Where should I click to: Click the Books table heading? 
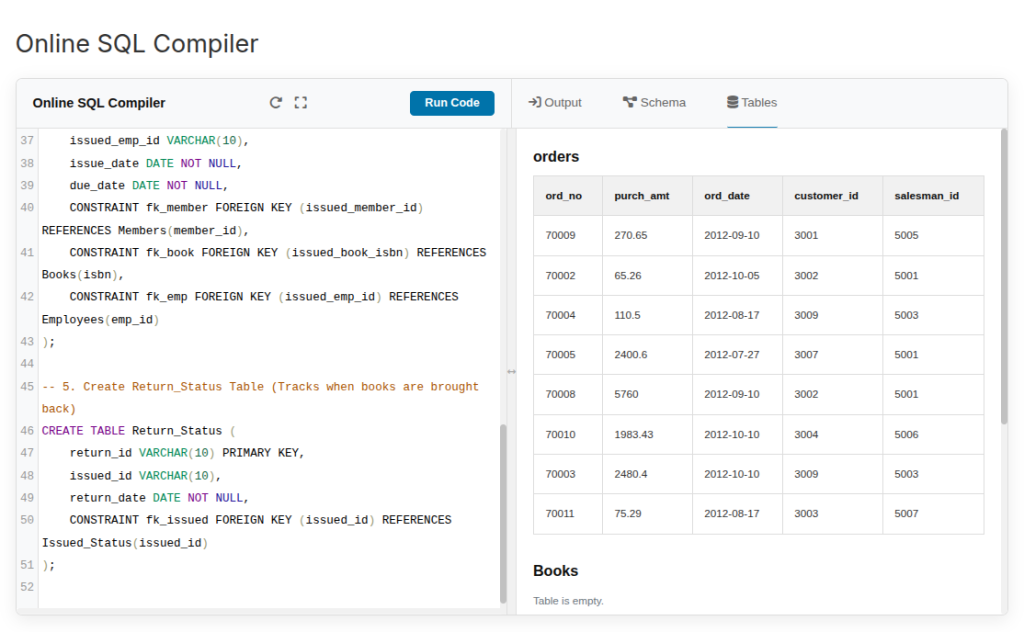(x=555, y=571)
